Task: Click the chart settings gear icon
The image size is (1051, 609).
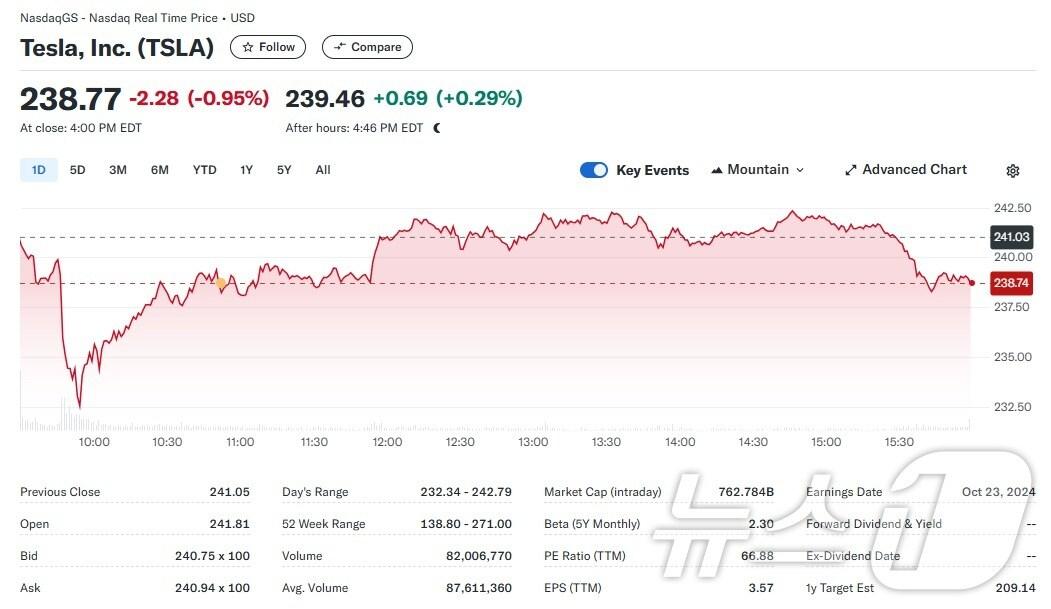Action: [x=1012, y=171]
